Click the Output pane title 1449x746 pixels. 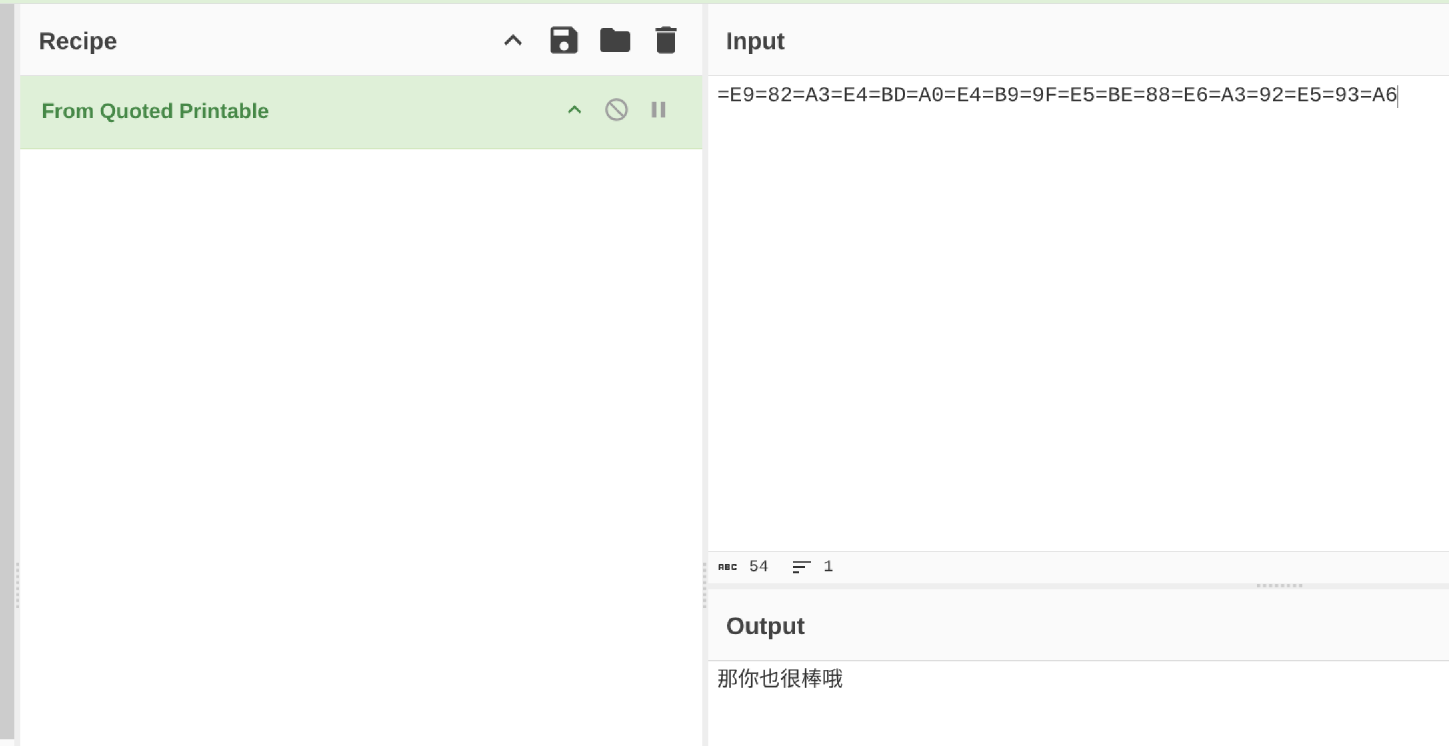pos(765,626)
